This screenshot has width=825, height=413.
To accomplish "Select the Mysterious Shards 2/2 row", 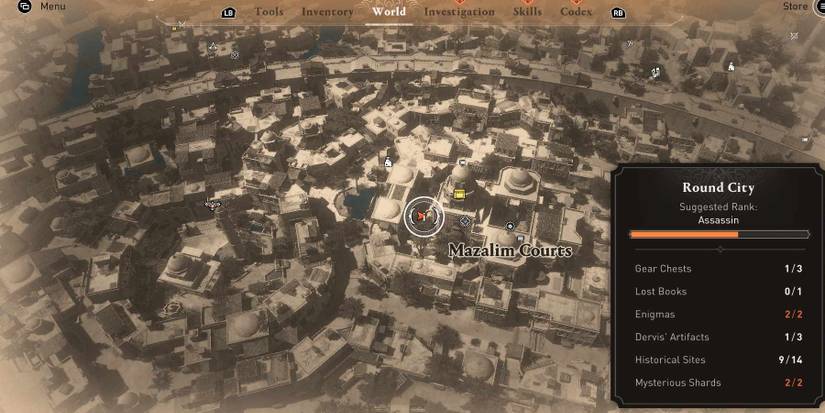I will click(719, 382).
